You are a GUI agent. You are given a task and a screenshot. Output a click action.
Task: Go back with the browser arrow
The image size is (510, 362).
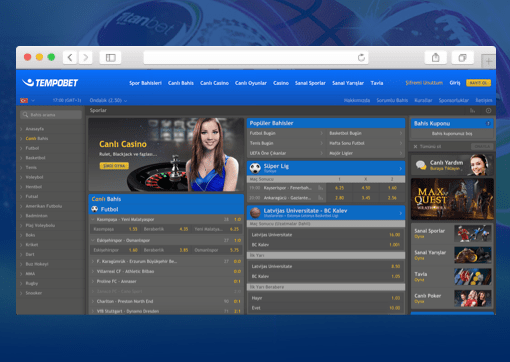[x=70, y=58]
